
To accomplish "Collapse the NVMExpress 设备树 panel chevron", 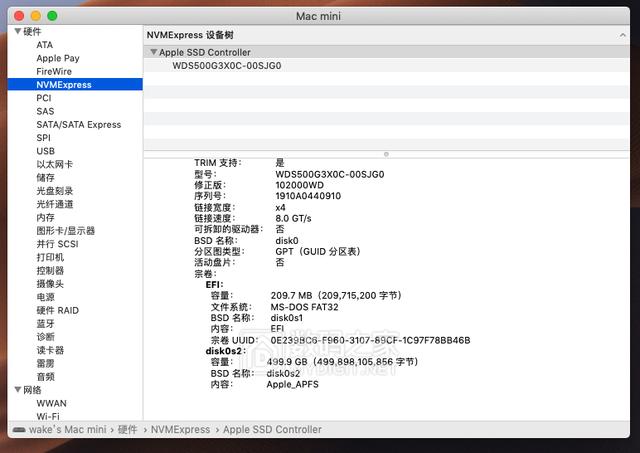I will pyautogui.click(x=622, y=36).
